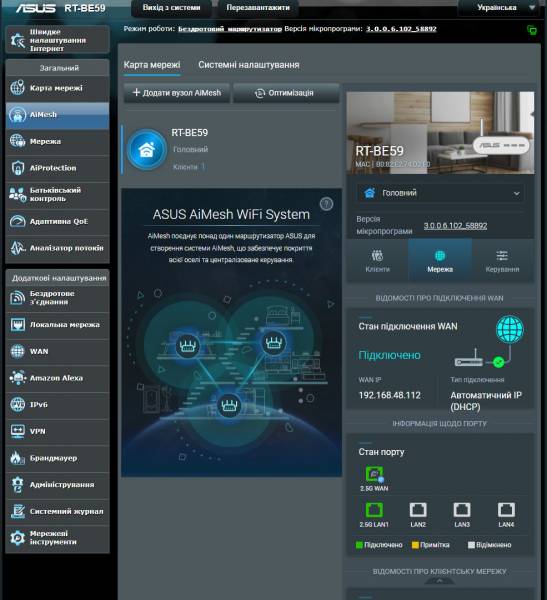Screen dimensions: 547x600
Task: Click the LAN4 port icon
Action: pos(506,510)
